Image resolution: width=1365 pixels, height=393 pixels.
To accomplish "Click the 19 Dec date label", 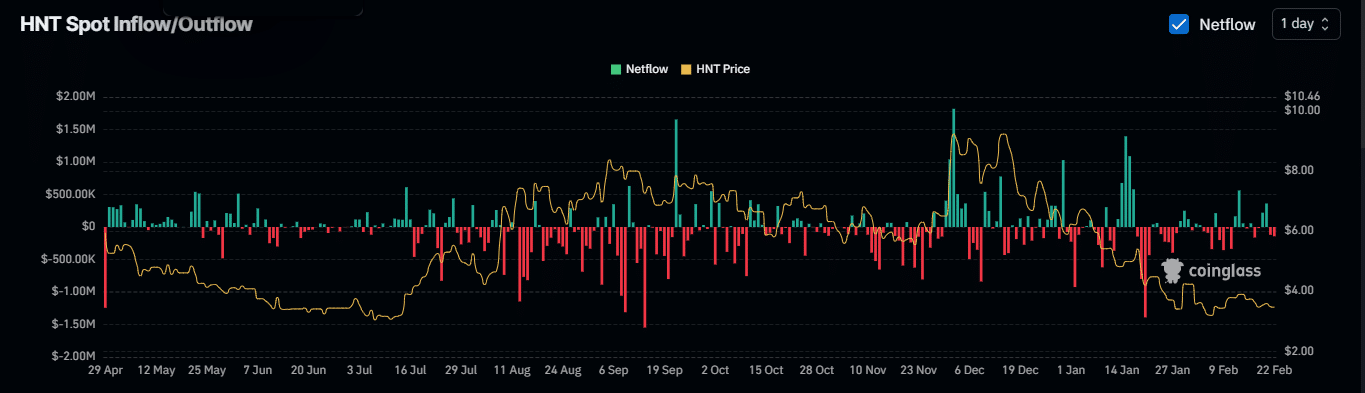I will point(1021,370).
